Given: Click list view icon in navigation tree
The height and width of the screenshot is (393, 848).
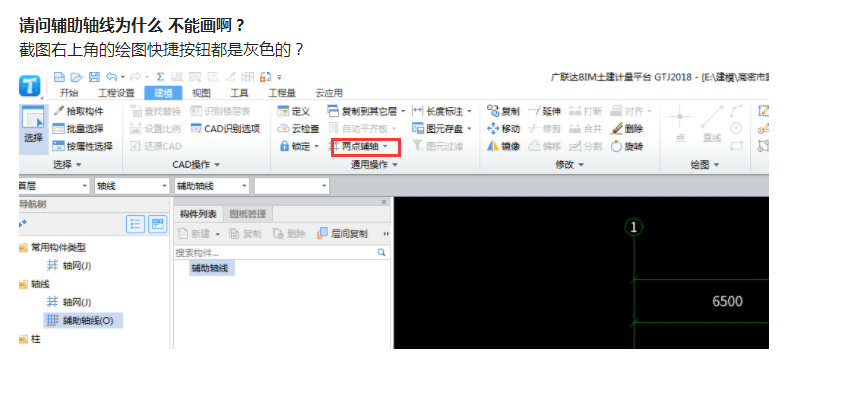Looking at the screenshot, I should tap(135, 224).
